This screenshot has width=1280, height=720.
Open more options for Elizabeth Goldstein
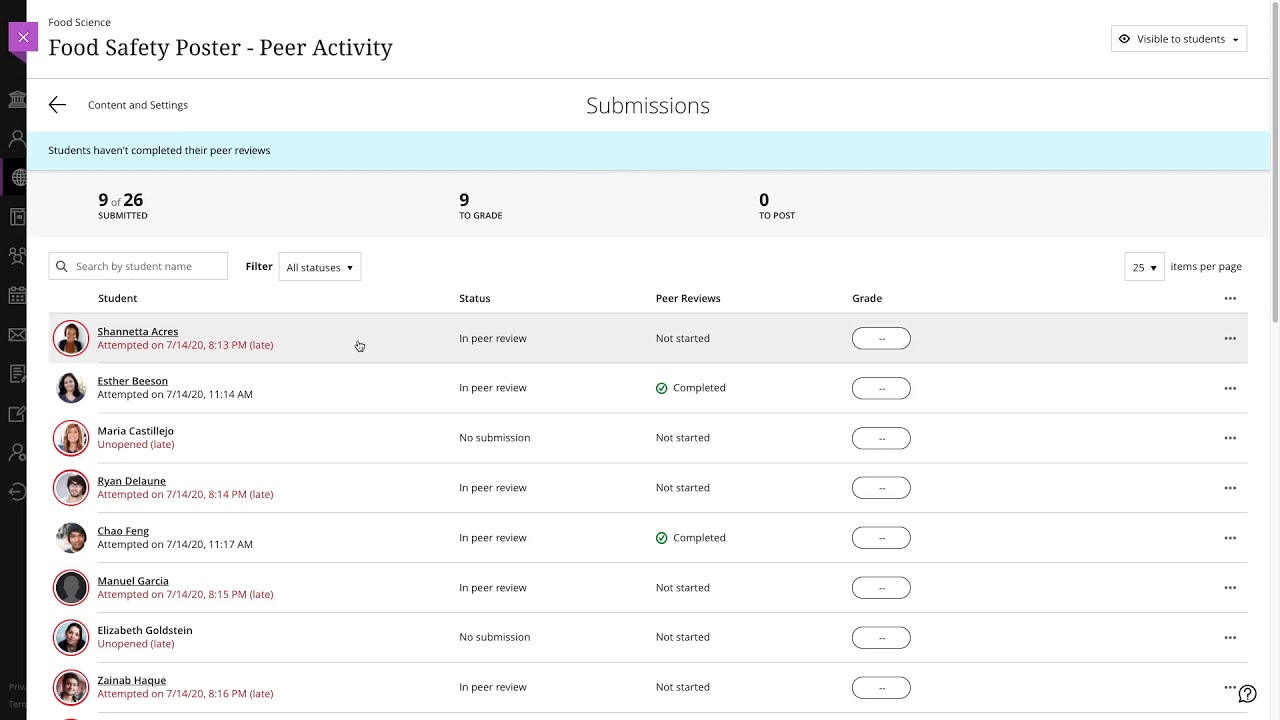(x=1230, y=637)
